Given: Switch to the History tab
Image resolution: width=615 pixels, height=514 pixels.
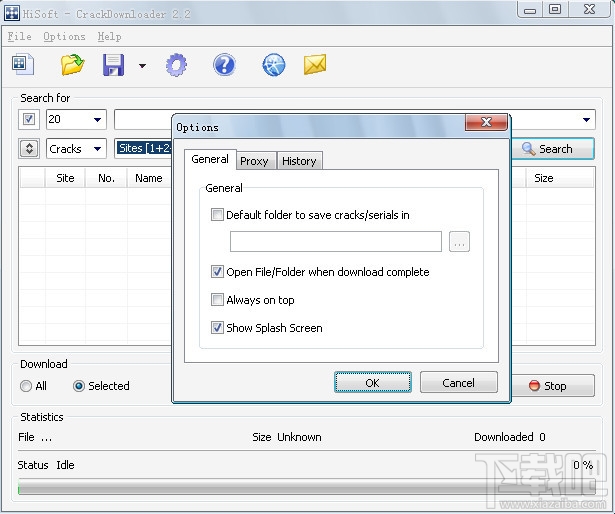Looking at the screenshot, I should (x=299, y=161).
